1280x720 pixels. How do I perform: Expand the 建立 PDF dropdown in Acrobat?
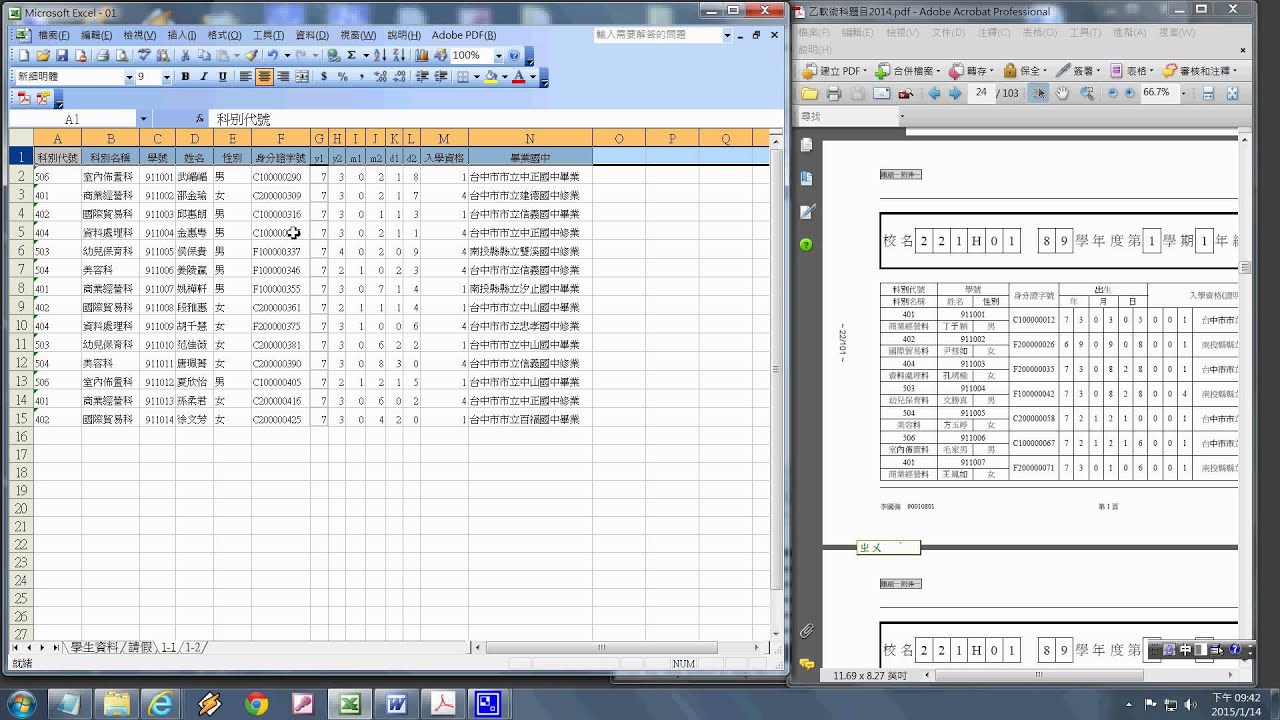coord(865,71)
